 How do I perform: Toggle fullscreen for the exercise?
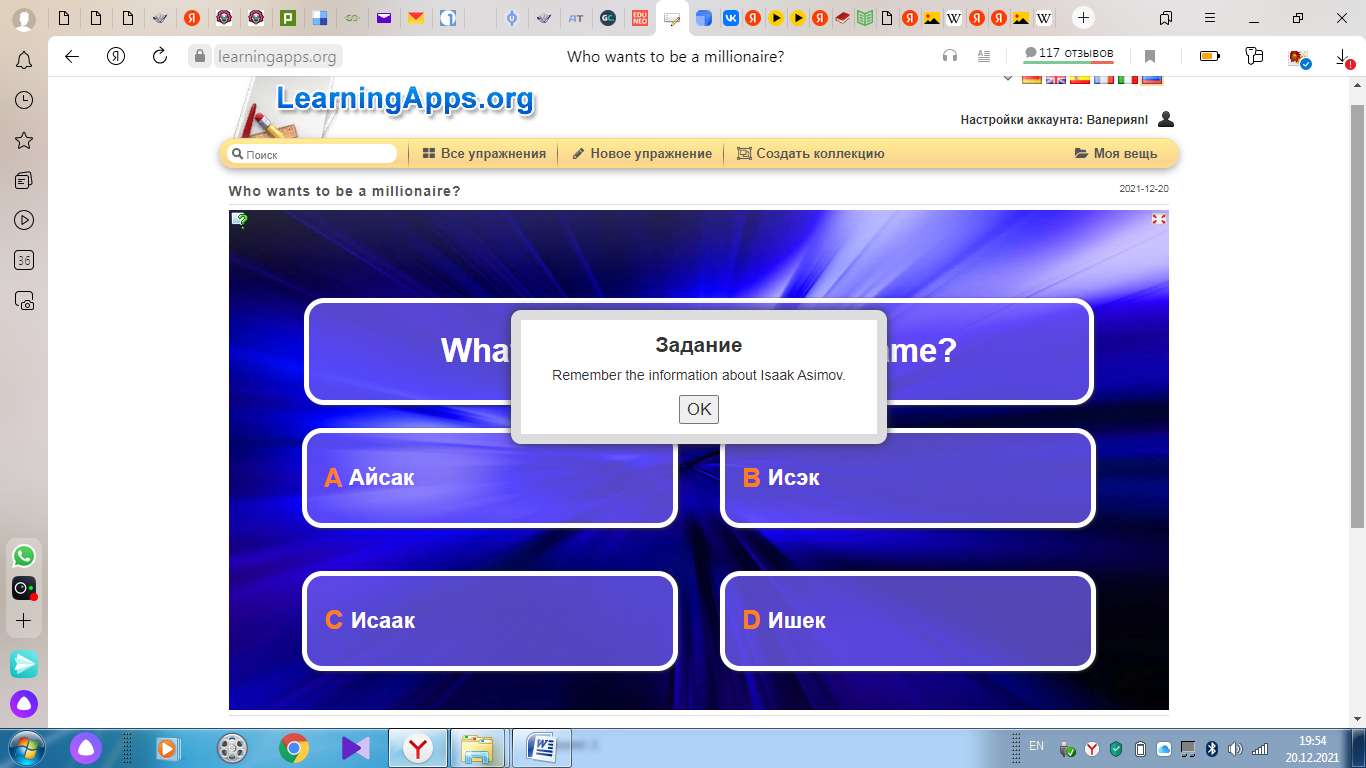pyautogui.click(x=1159, y=219)
